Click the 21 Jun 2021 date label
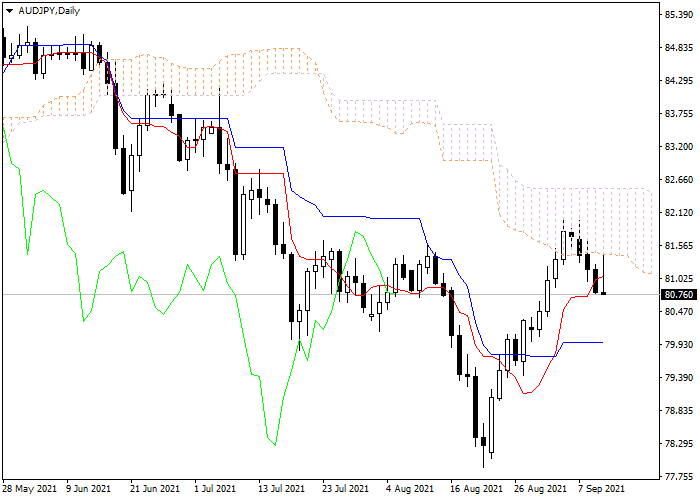Image resolution: width=700 pixels, height=500 pixels. [155, 489]
